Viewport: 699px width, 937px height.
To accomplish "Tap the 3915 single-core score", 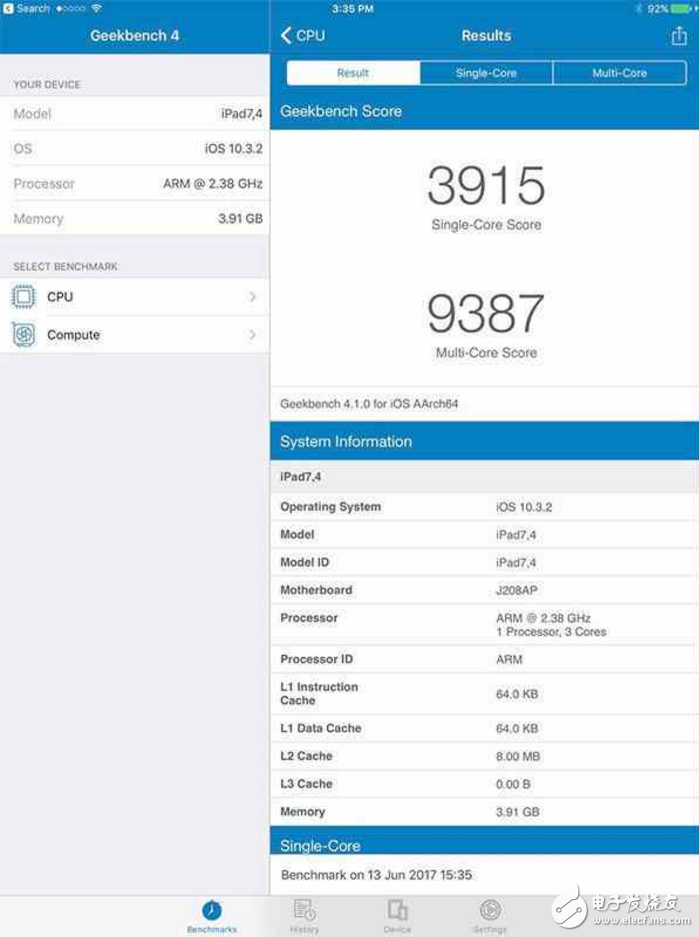I will [486, 185].
